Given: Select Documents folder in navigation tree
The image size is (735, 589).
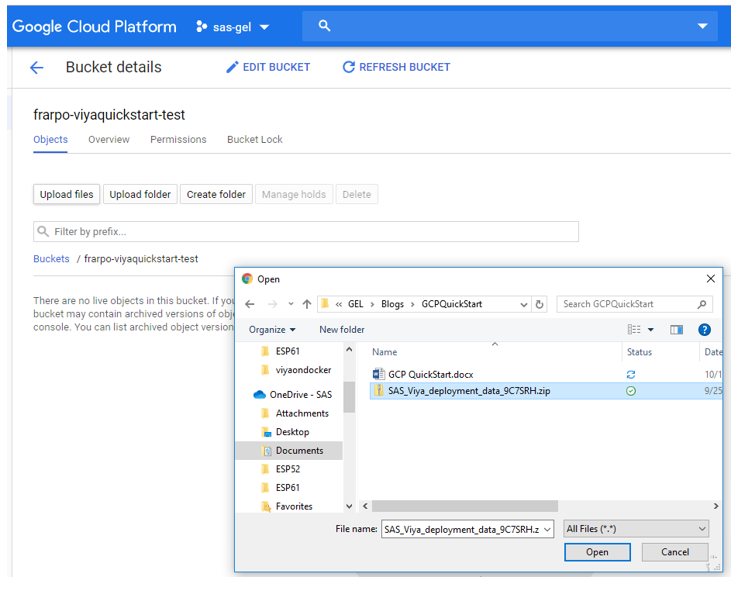Looking at the screenshot, I should coord(299,451).
